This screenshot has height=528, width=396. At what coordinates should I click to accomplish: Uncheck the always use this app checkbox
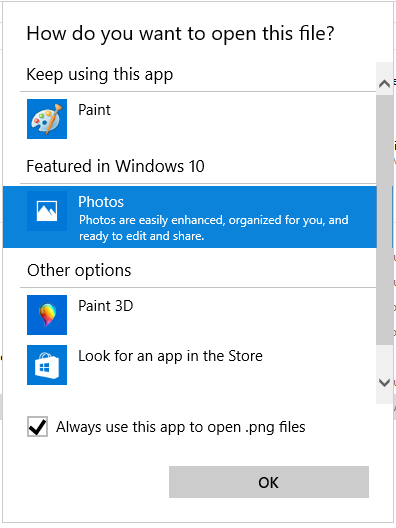[x=37, y=427]
